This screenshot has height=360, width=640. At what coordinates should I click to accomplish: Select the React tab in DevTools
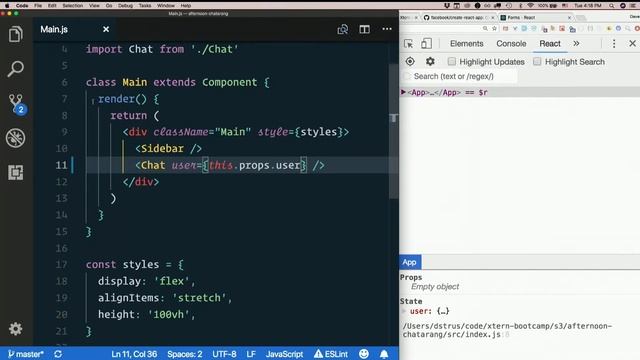550,44
